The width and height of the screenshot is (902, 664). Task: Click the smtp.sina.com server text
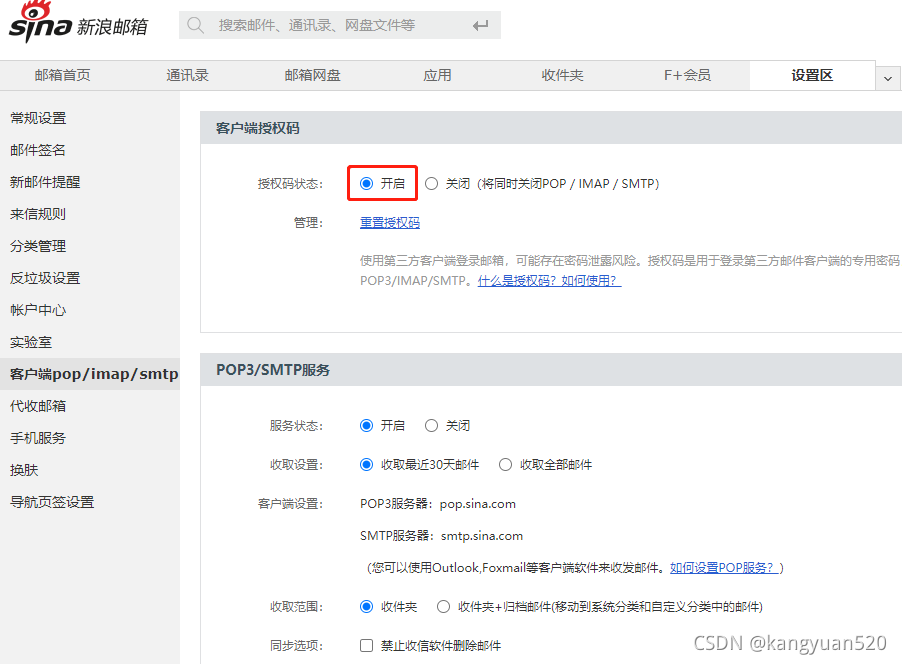(x=481, y=536)
